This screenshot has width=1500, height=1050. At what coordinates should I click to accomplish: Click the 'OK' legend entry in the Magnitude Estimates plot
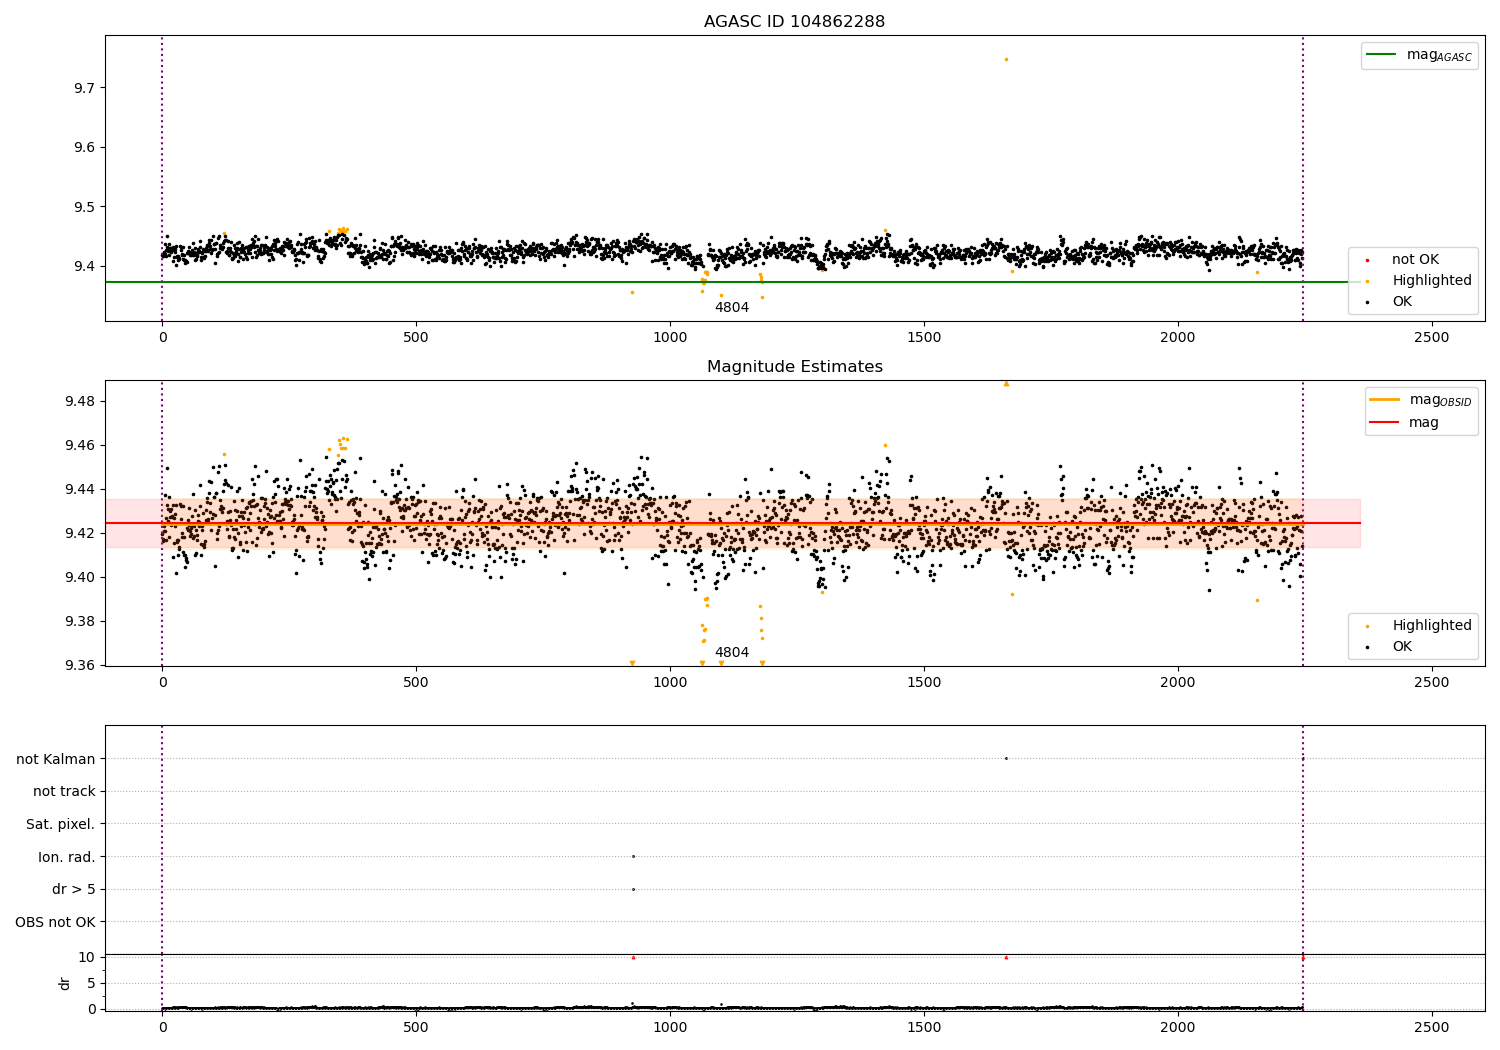pyautogui.click(x=1402, y=647)
